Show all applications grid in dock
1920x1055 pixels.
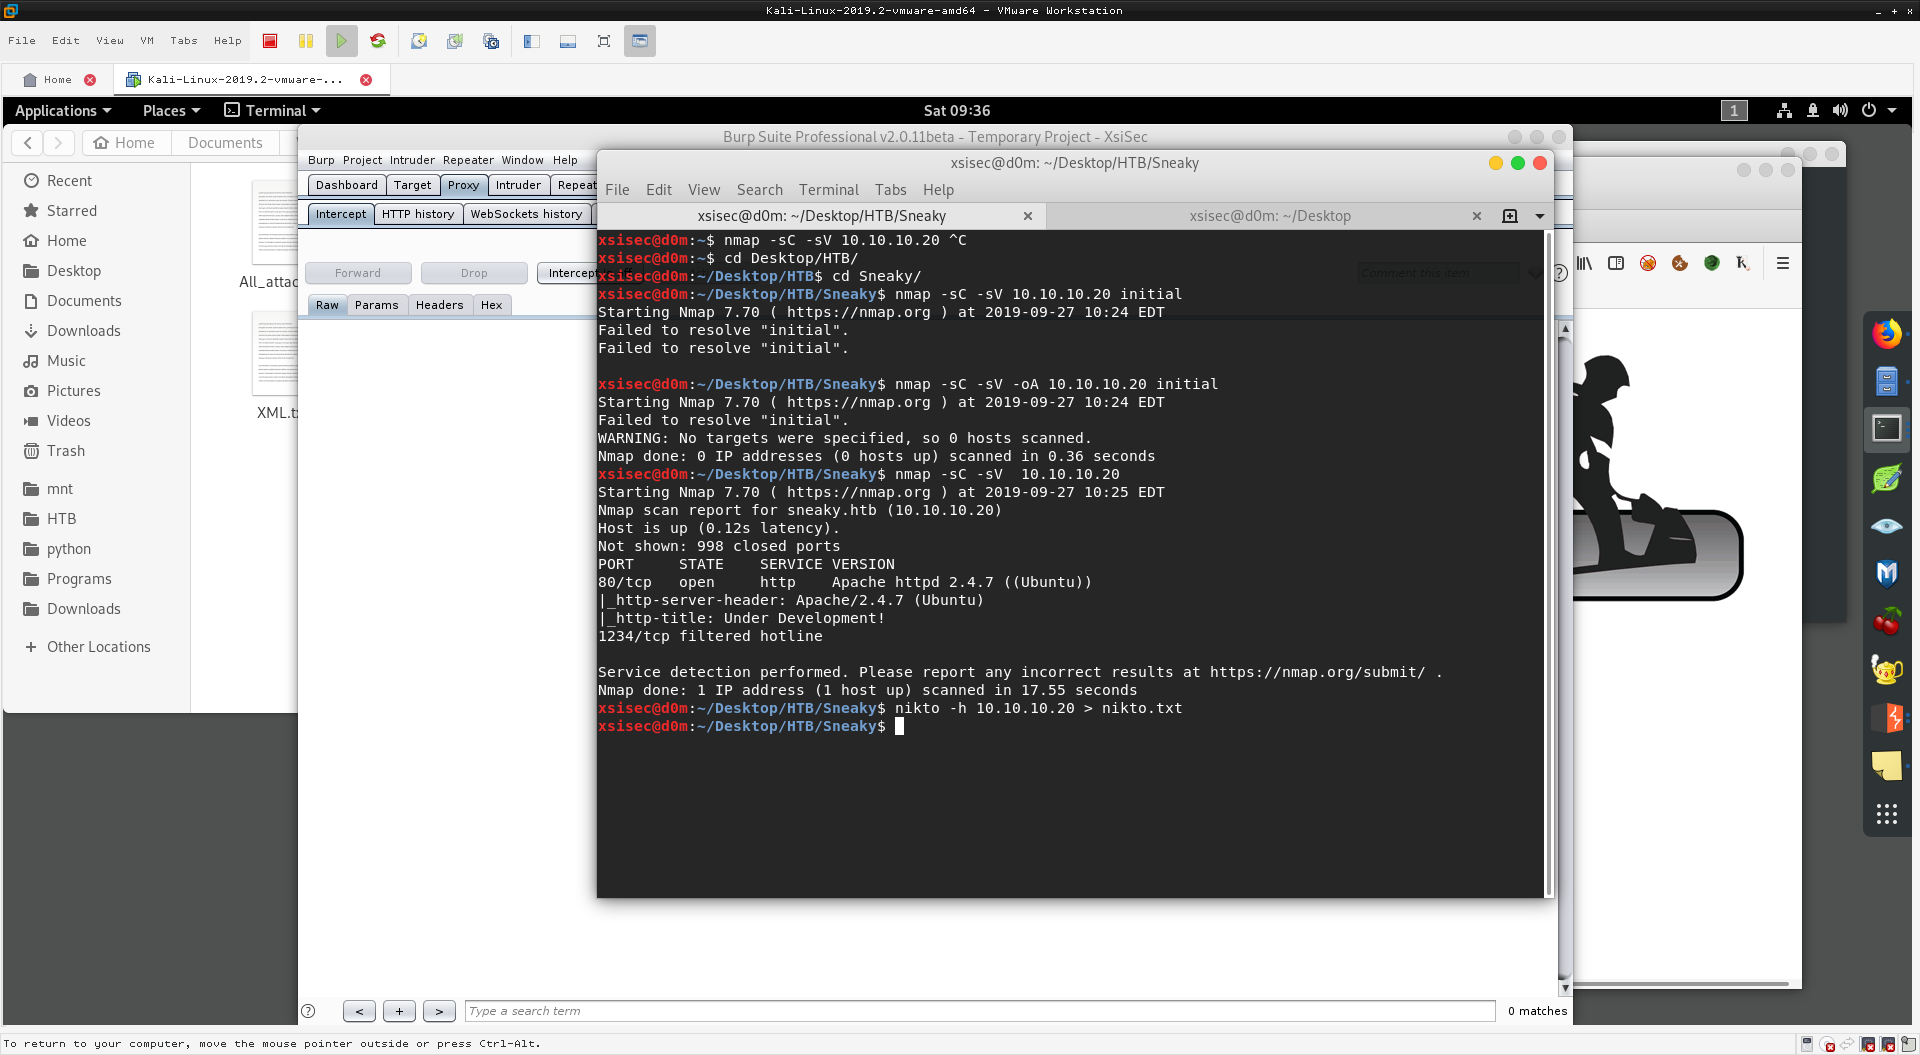tap(1887, 814)
